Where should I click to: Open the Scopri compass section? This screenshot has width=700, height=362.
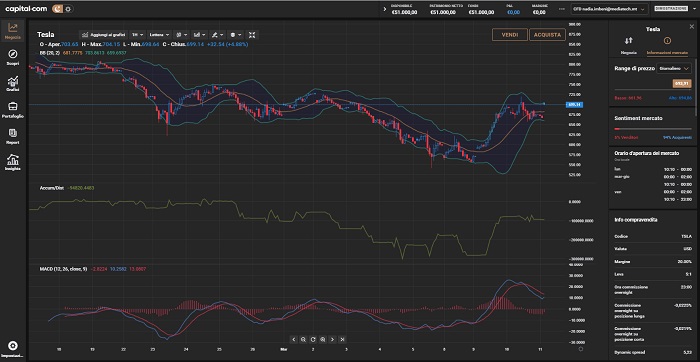click(x=12, y=58)
